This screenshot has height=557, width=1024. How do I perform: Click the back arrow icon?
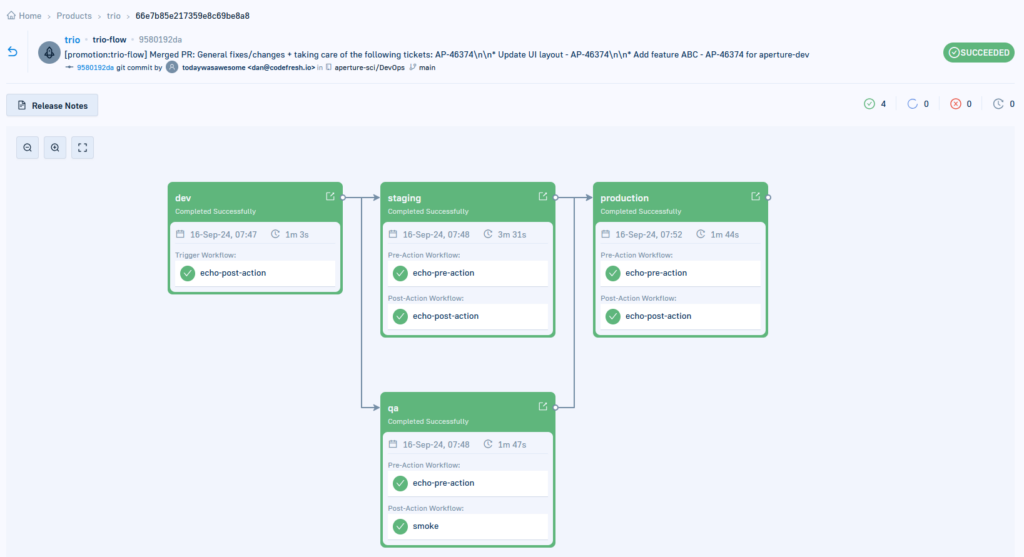click(x=12, y=52)
